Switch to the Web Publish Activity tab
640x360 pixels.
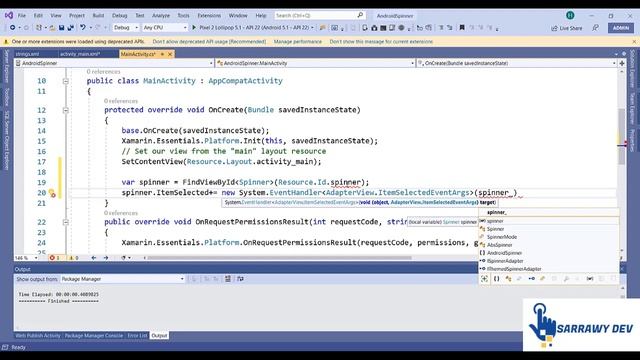point(38,336)
